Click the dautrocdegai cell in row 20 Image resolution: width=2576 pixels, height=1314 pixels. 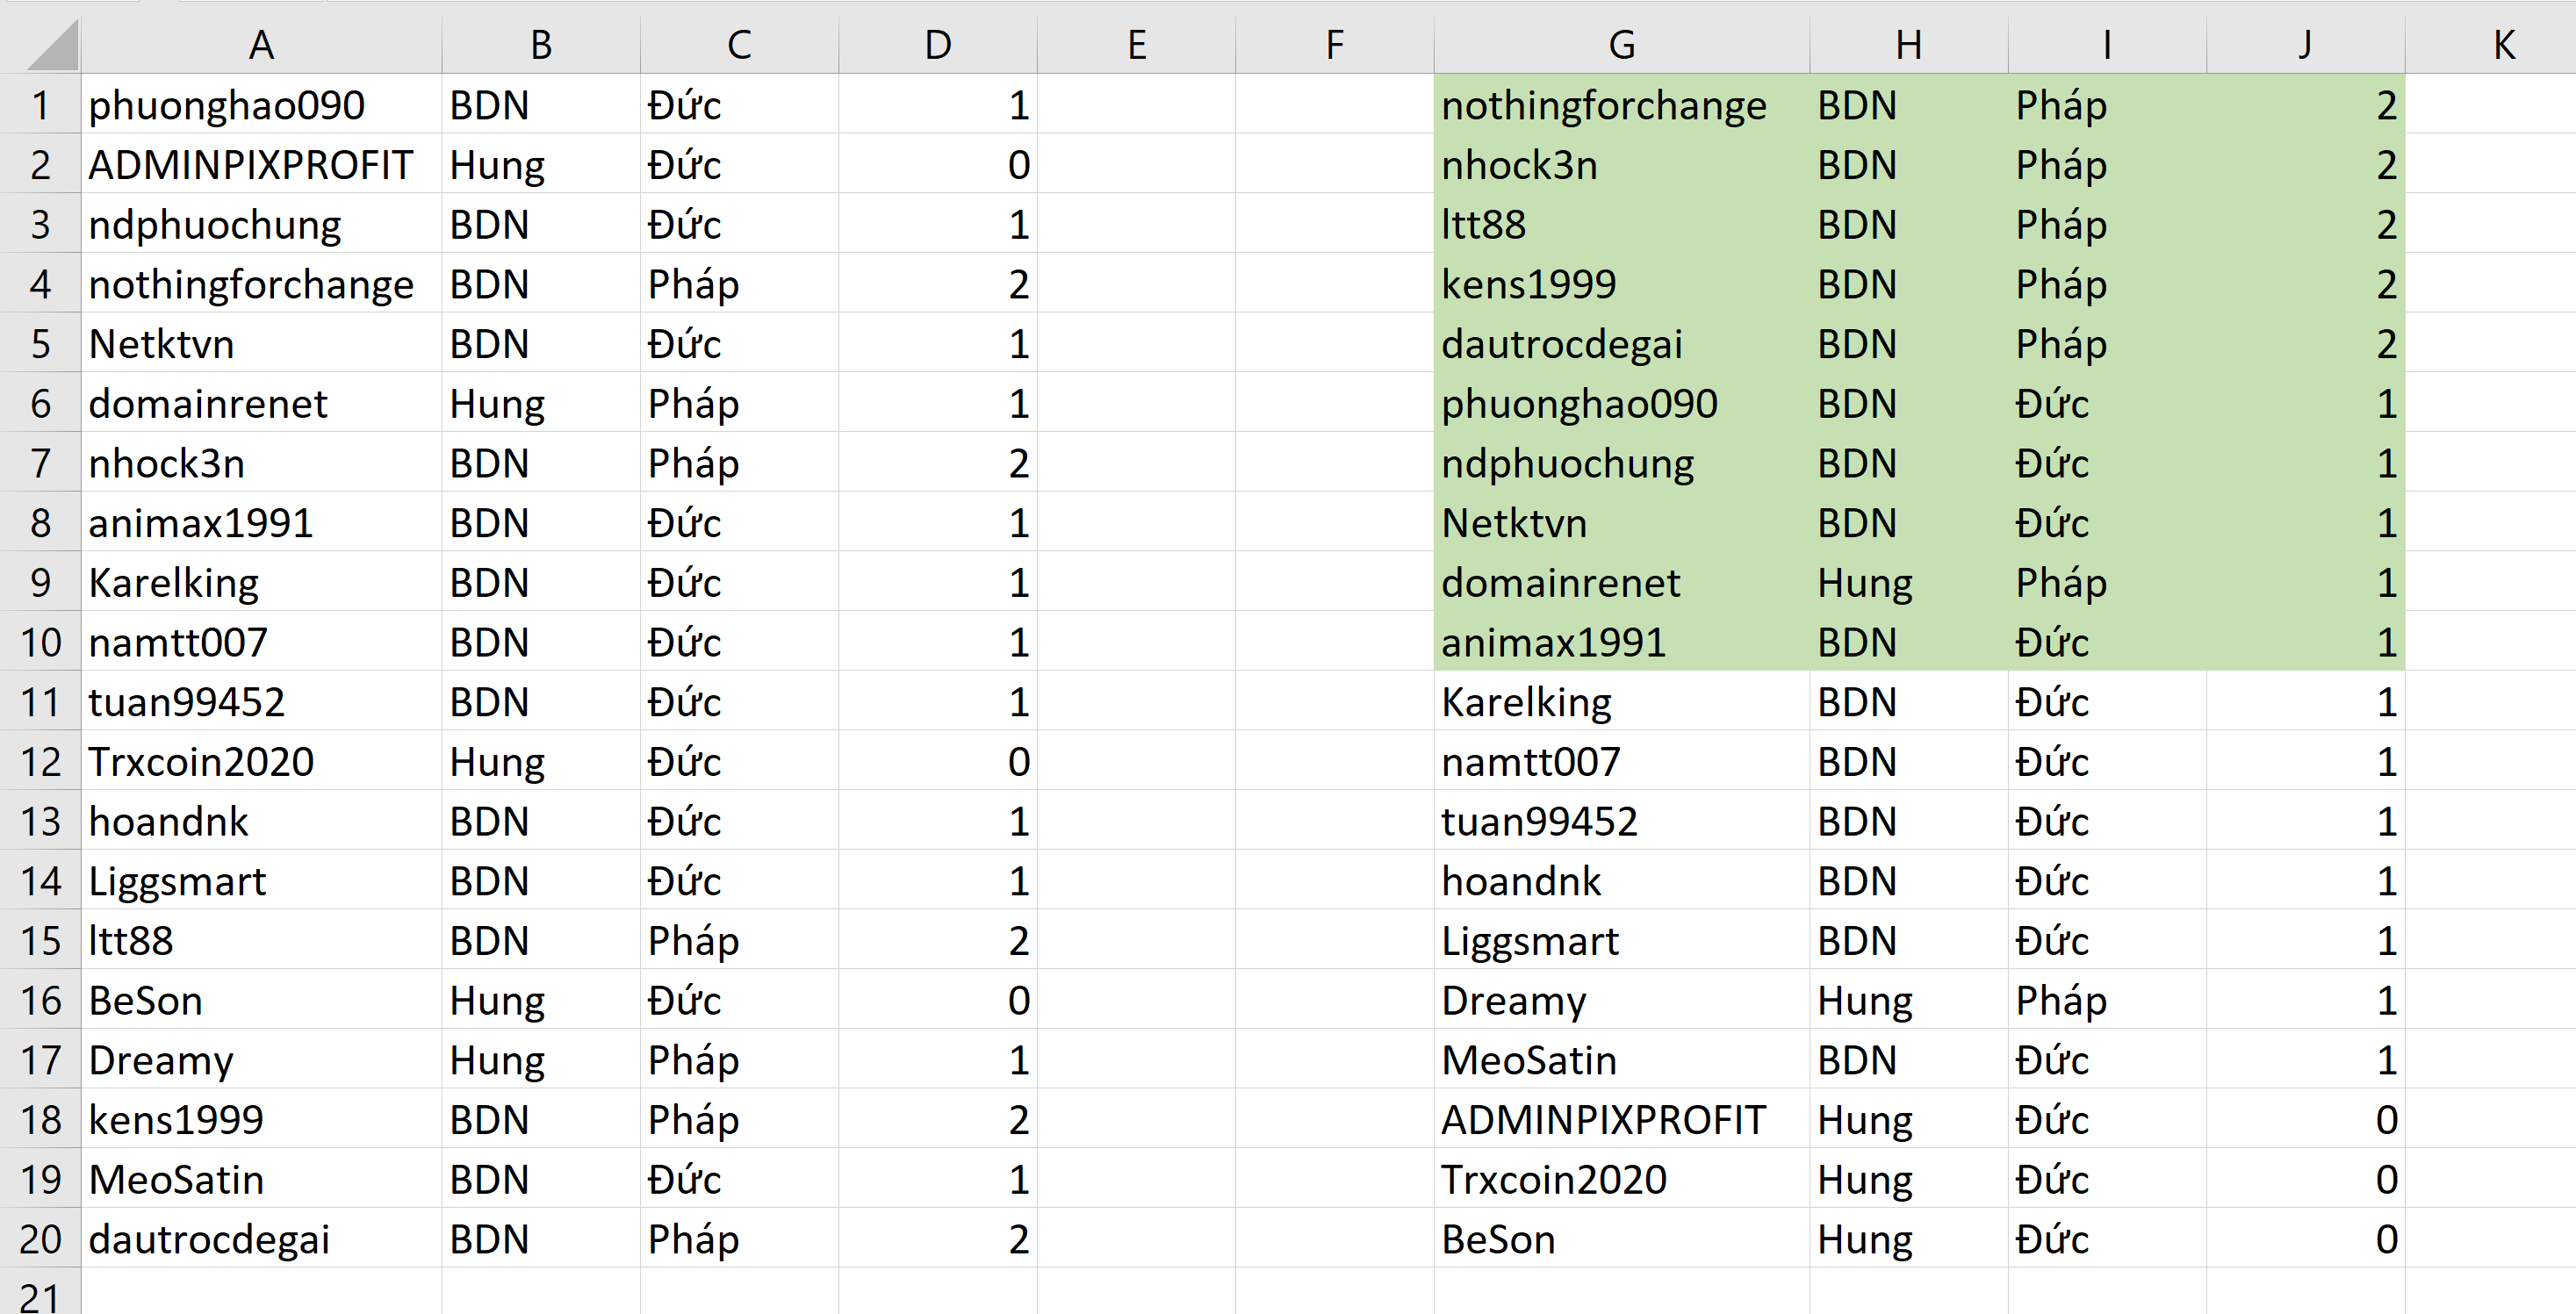209,1239
